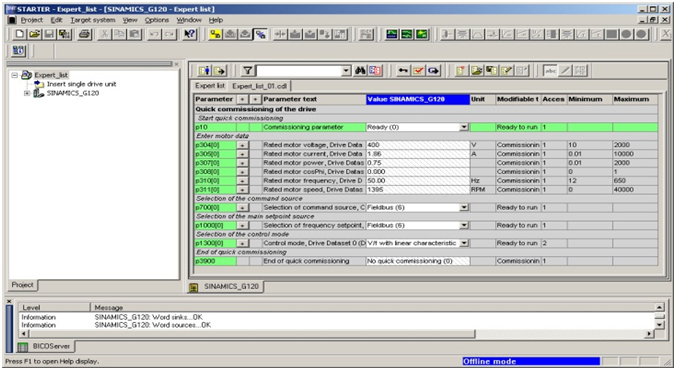The width and height of the screenshot is (676, 370).
Task: Click the compare icon beside binoculars
Action: tap(375, 71)
